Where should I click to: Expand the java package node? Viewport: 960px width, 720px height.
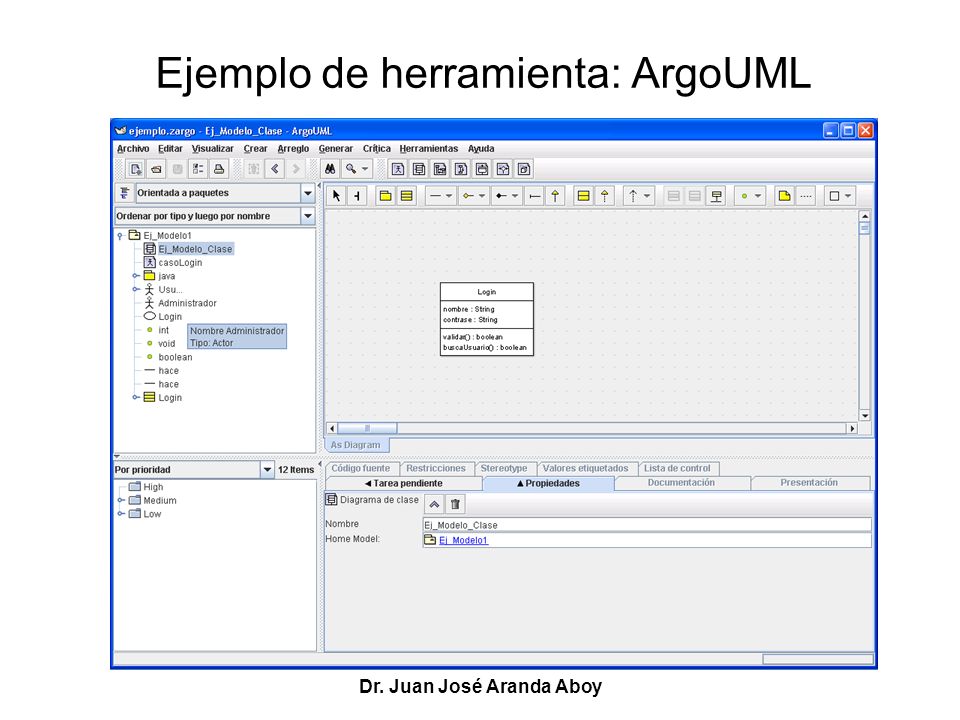pos(136,276)
